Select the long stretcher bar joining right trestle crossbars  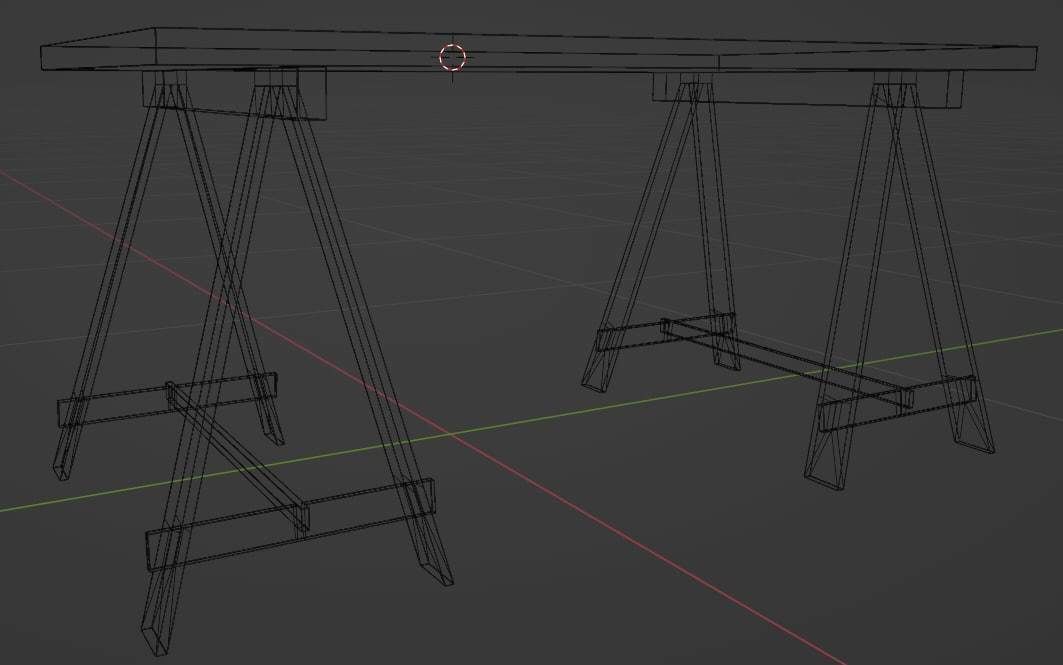click(x=787, y=363)
